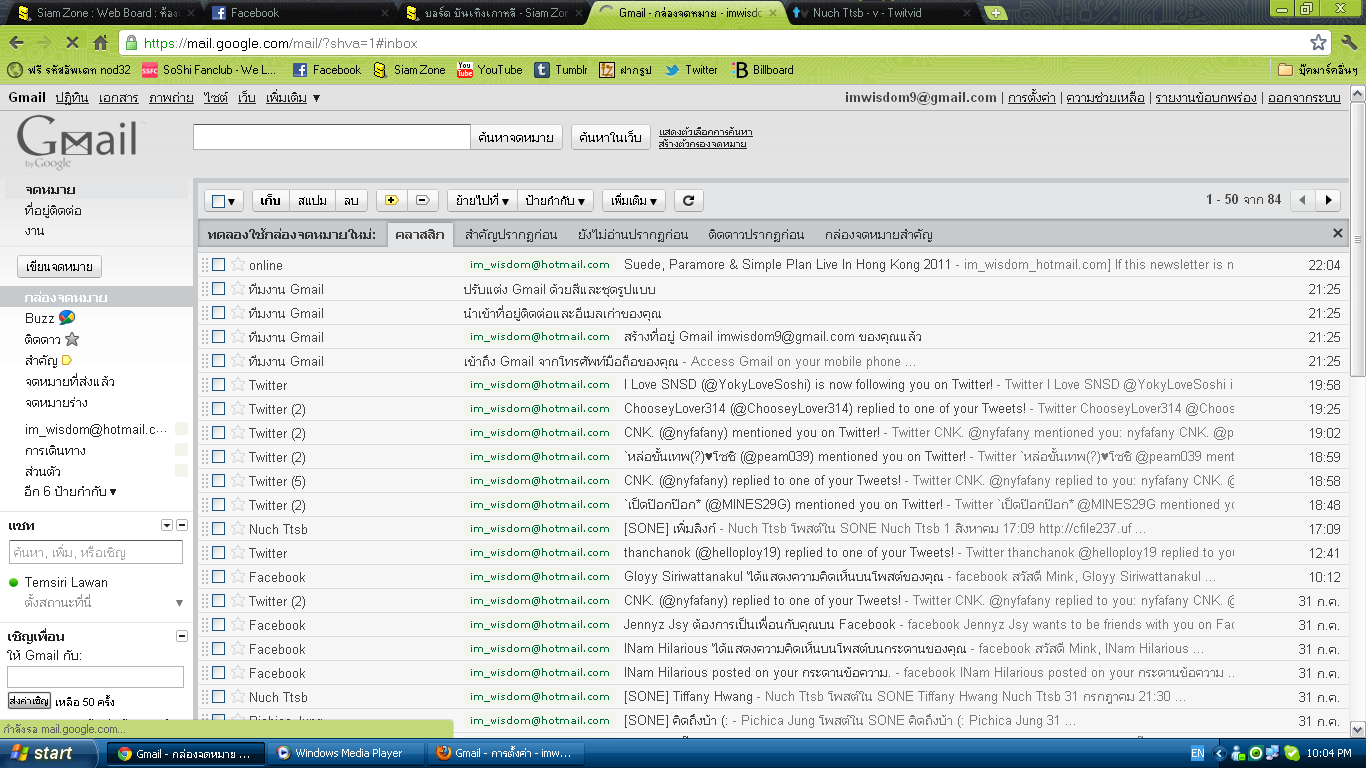Close the new inbox trial tab bar
This screenshot has width=1366, height=768.
point(1338,234)
